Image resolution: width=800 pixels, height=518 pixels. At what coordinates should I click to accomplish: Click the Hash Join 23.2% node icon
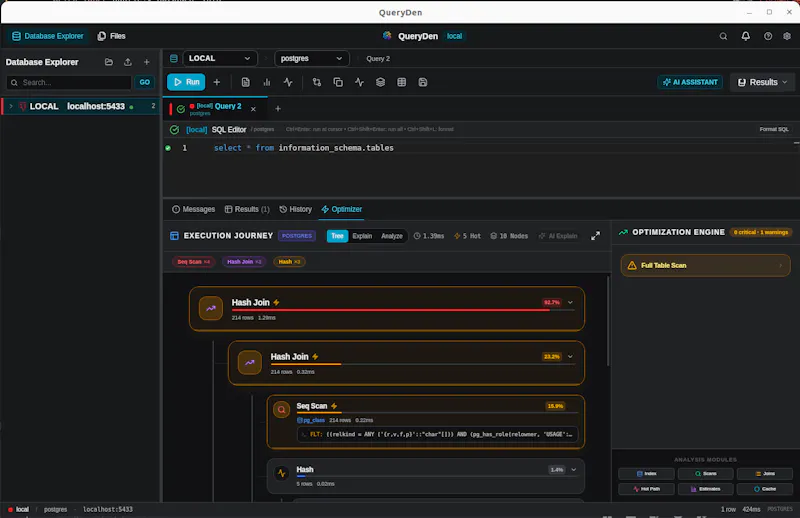[x=249, y=362]
